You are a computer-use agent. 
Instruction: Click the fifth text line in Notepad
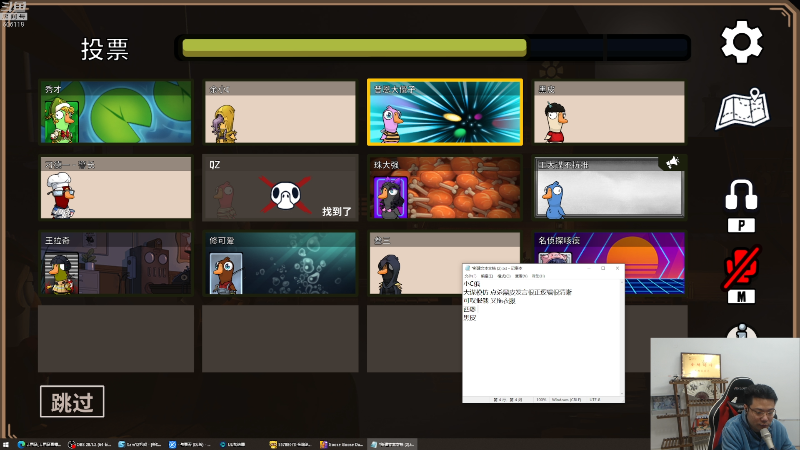470,317
